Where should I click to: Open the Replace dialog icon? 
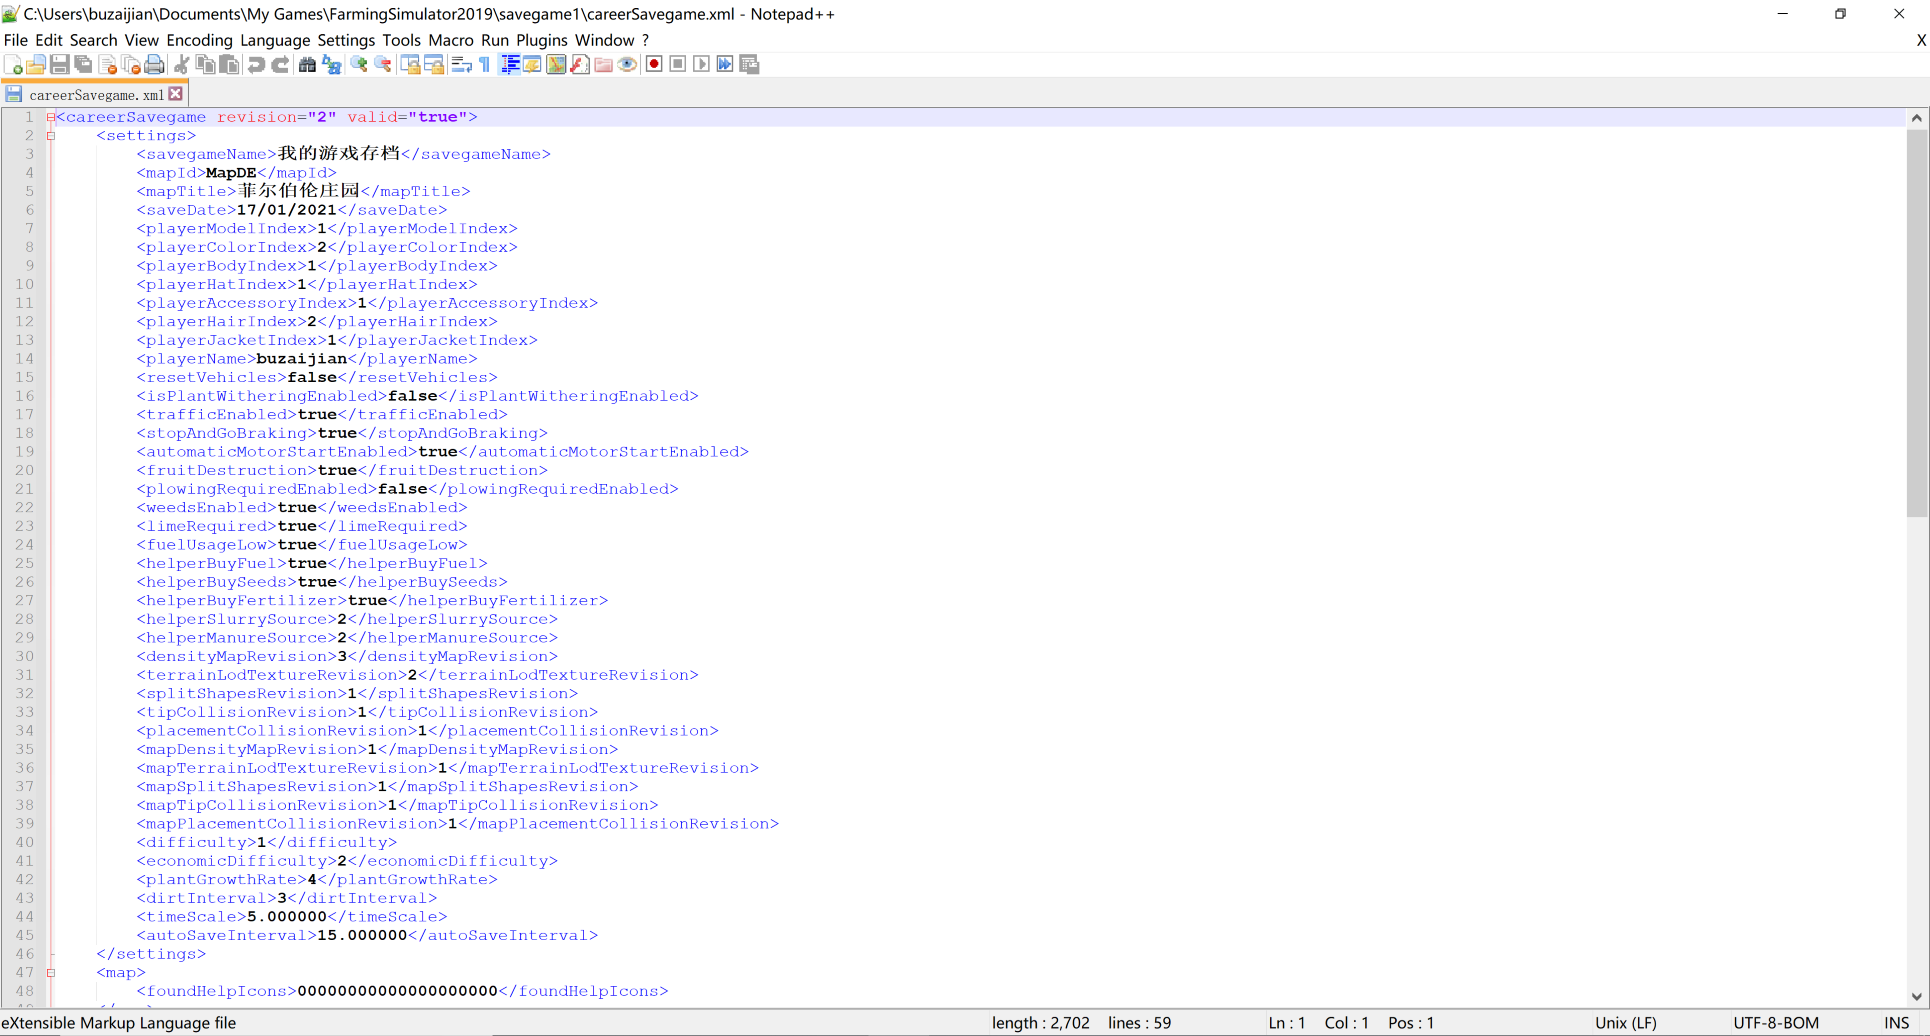pos(331,65)
